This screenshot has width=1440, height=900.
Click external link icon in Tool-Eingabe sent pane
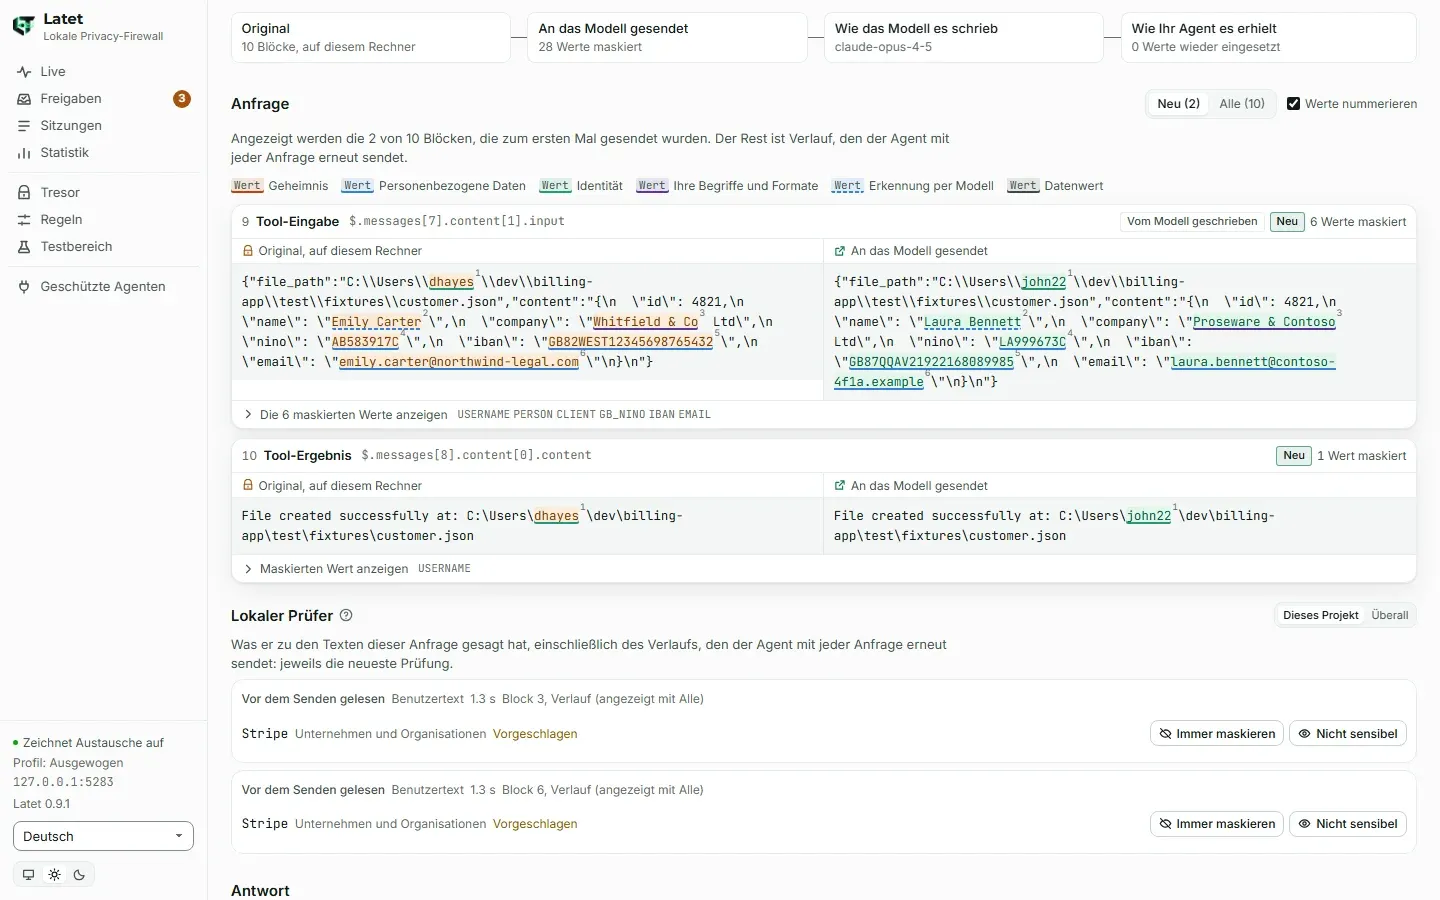coord(840,251)
